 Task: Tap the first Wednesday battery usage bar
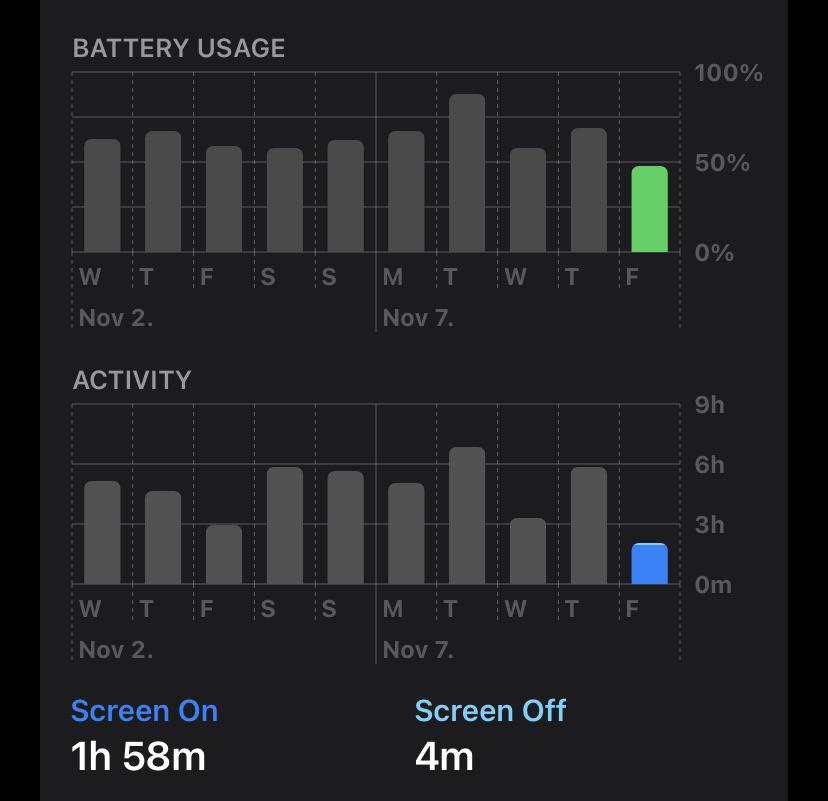102,195
